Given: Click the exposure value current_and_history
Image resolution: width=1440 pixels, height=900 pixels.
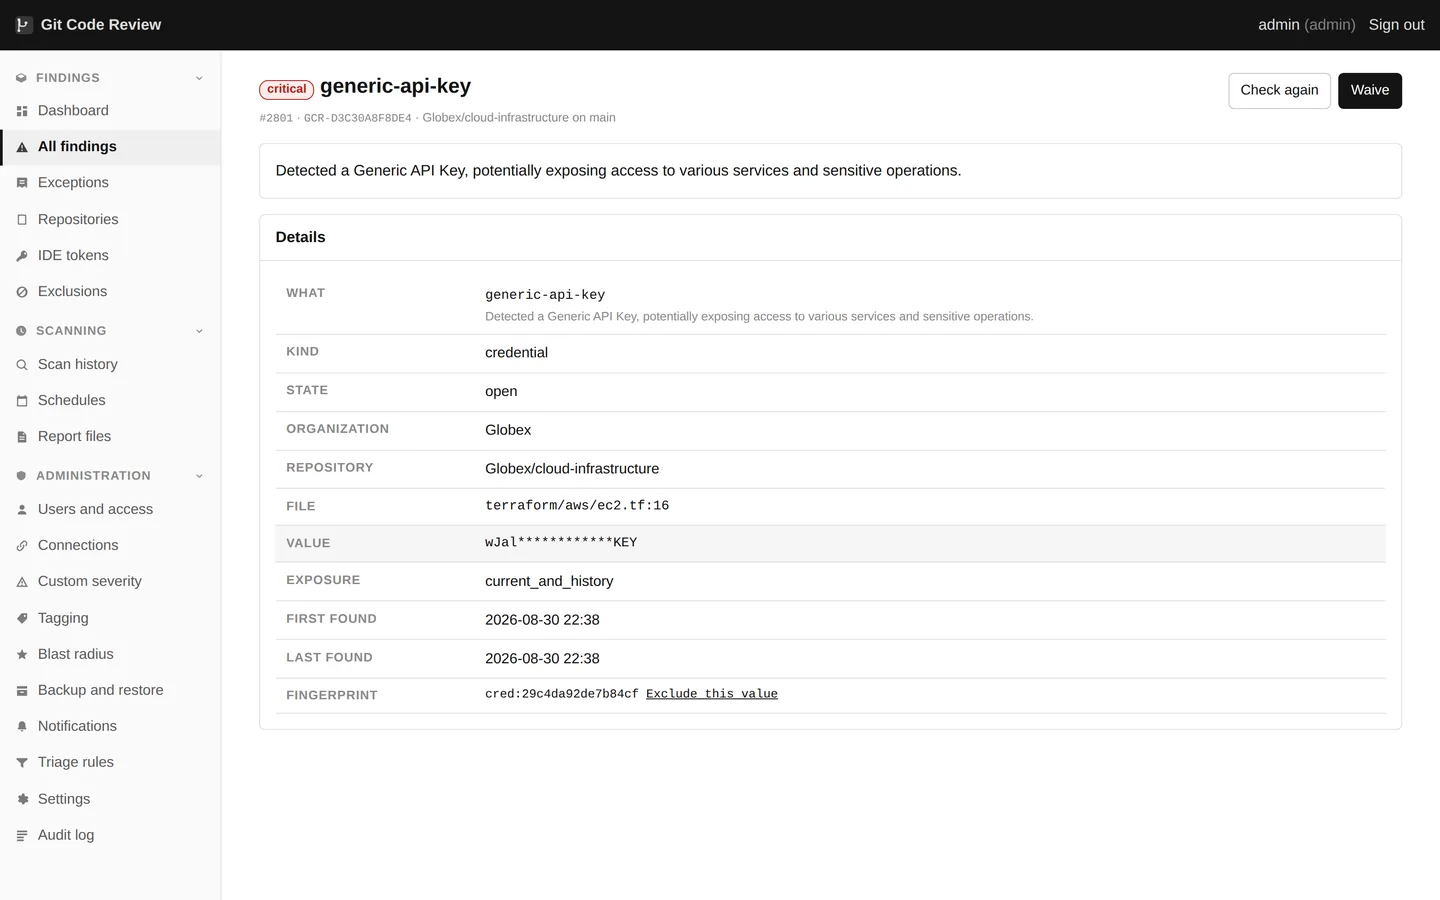Looking at the screenshot, I should [x=549, y=582].
